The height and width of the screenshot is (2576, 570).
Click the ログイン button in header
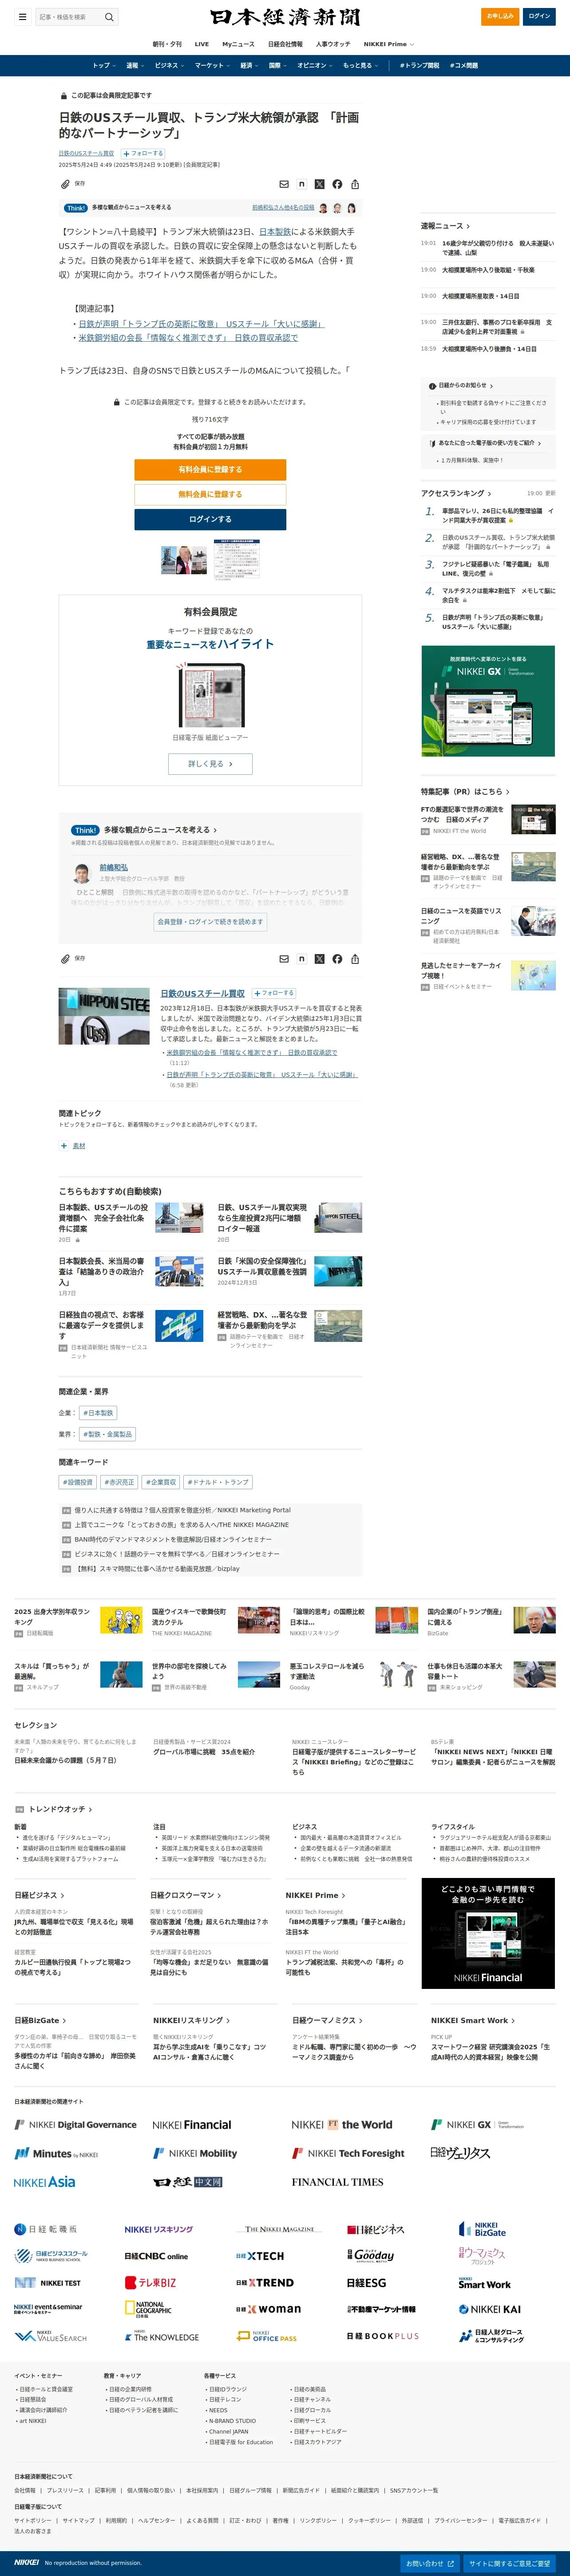[x=539, y=16]
